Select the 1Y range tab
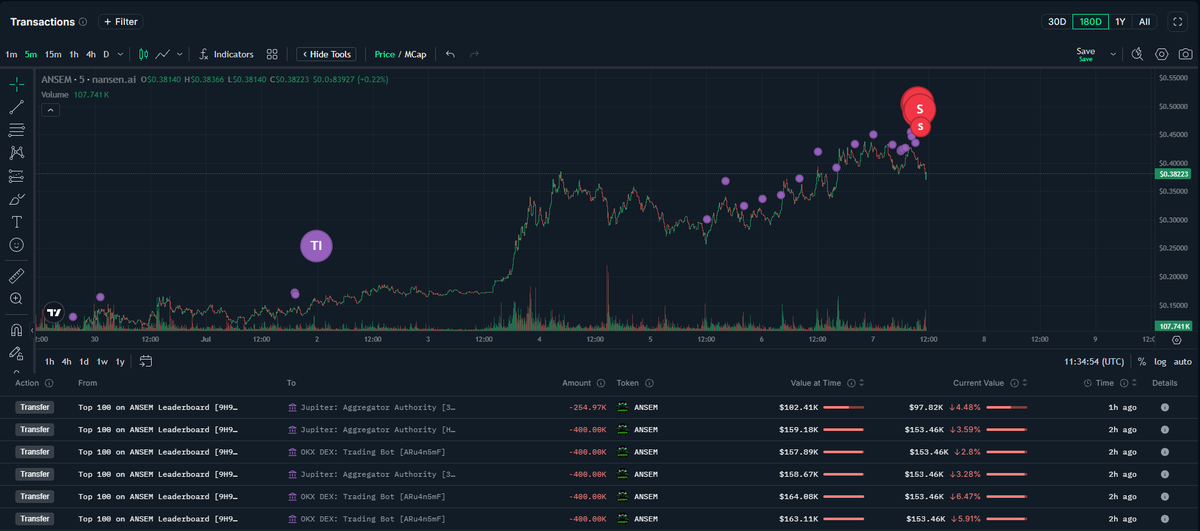This screenshot has height=531, width=1200. [x=1120, y=21]
